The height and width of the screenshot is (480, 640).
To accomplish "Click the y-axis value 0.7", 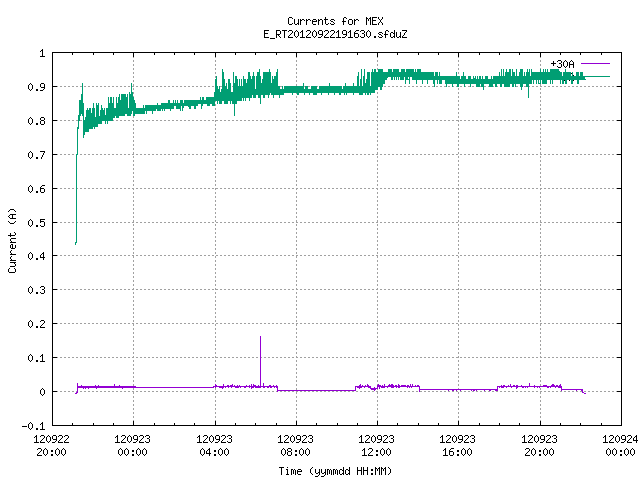I will 36,155.
